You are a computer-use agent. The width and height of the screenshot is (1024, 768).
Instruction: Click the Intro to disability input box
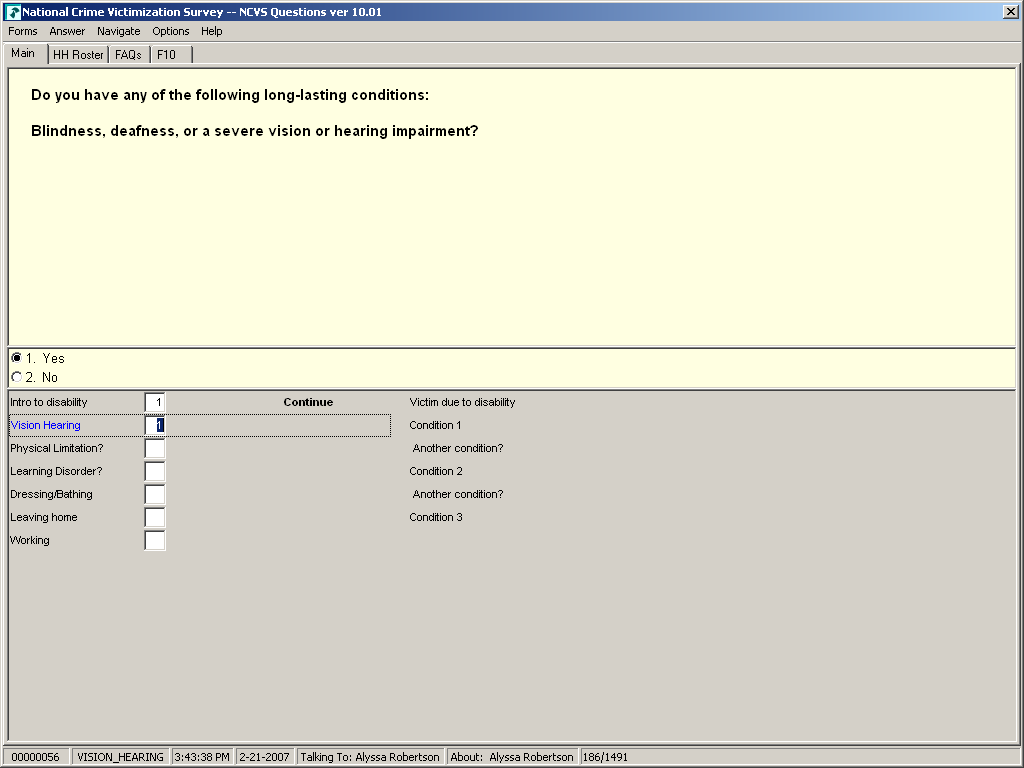tap(155, 402)
